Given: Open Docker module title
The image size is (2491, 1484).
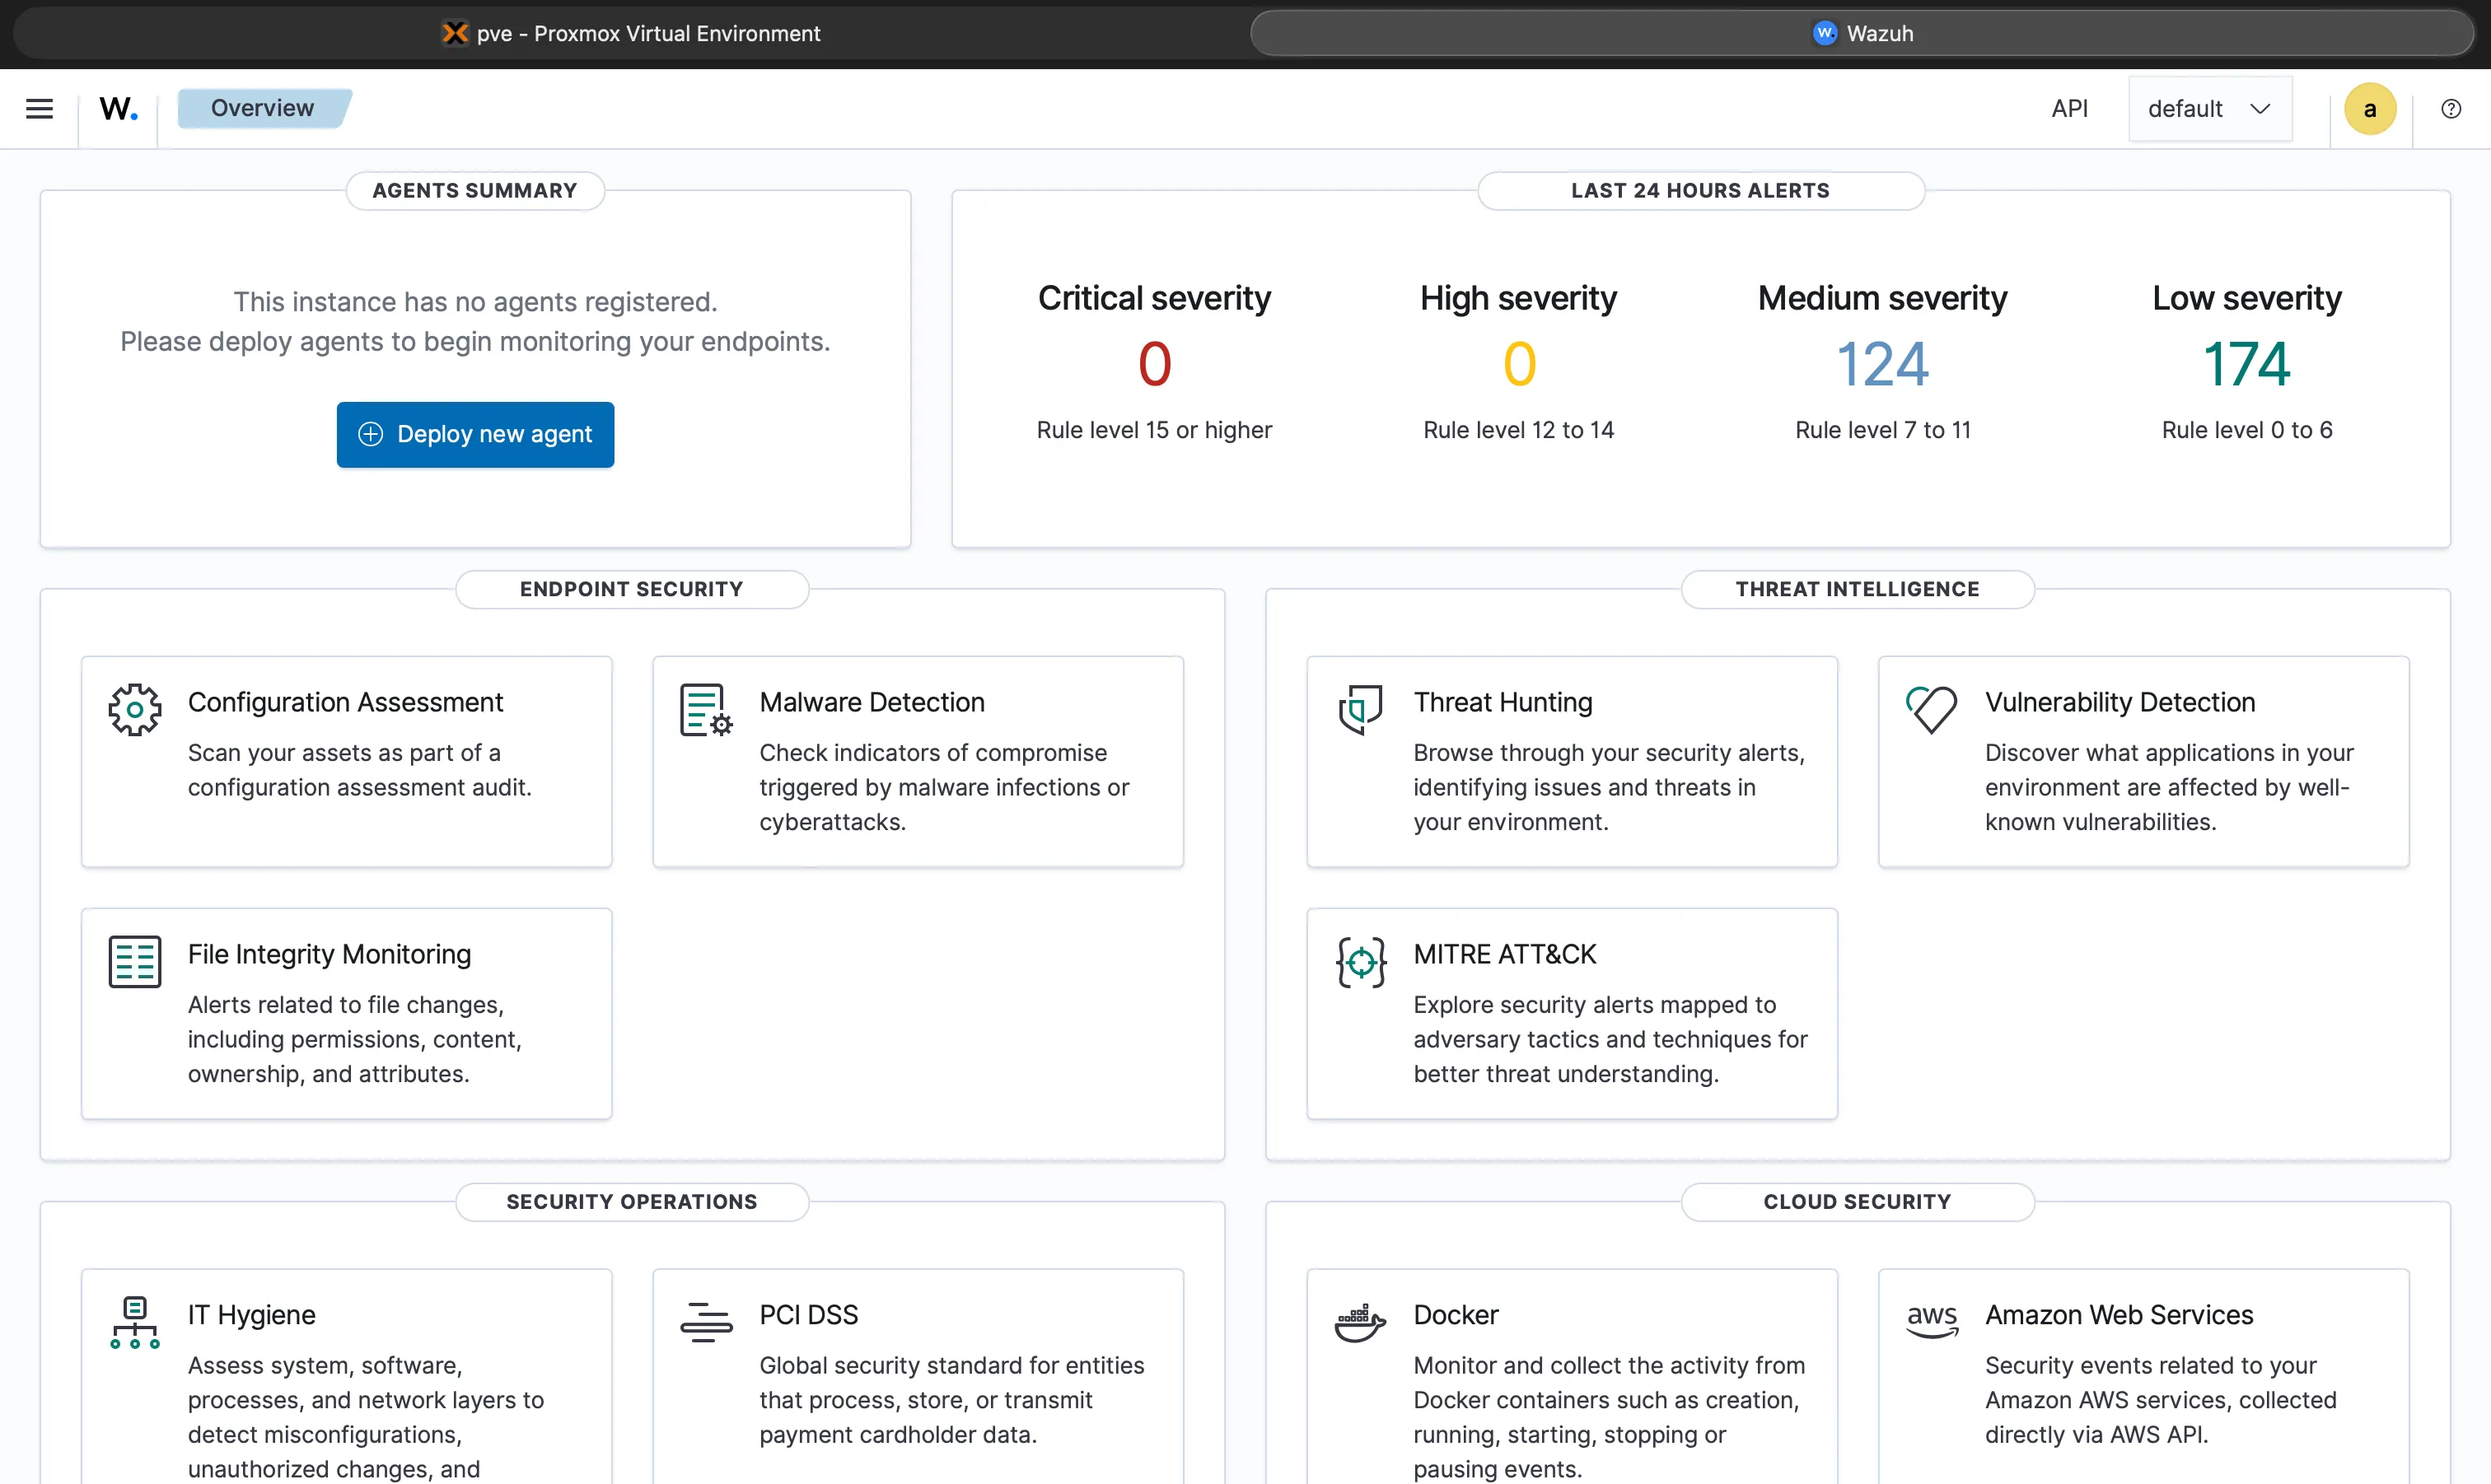Looking at the screenshot, I should (x=1455, y=1315).
